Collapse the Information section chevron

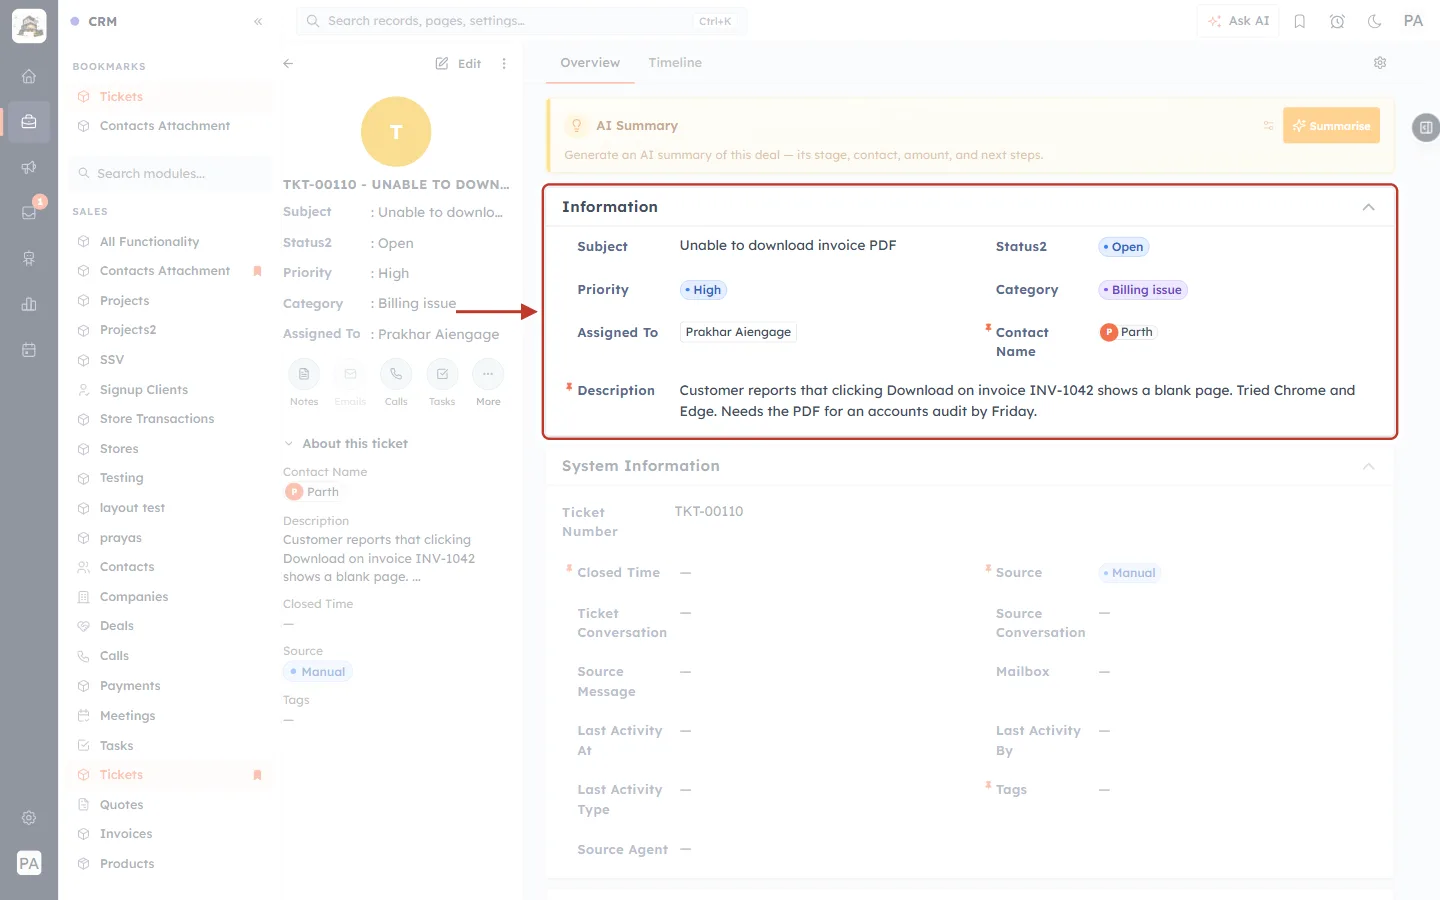tap(1368, 207)
